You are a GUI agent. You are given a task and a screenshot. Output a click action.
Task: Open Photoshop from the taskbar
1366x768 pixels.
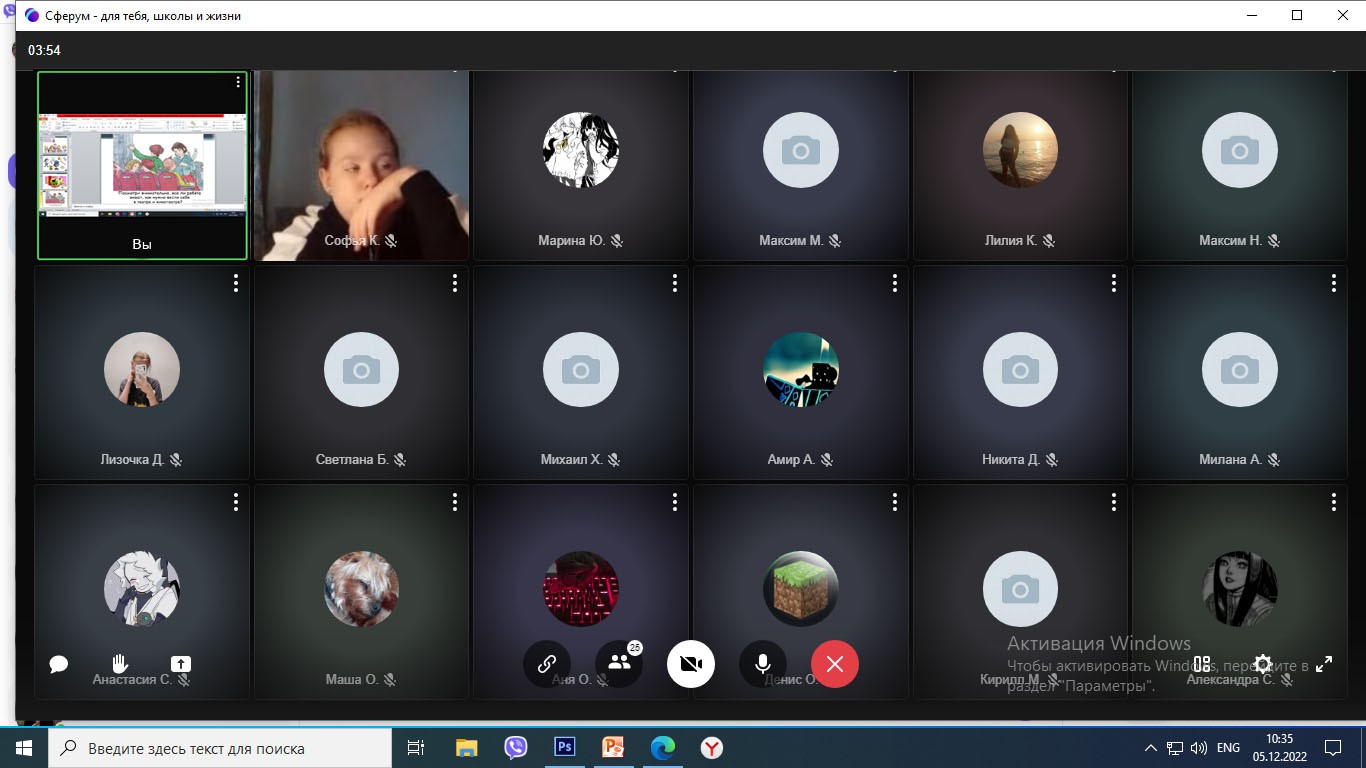(564, 748)
